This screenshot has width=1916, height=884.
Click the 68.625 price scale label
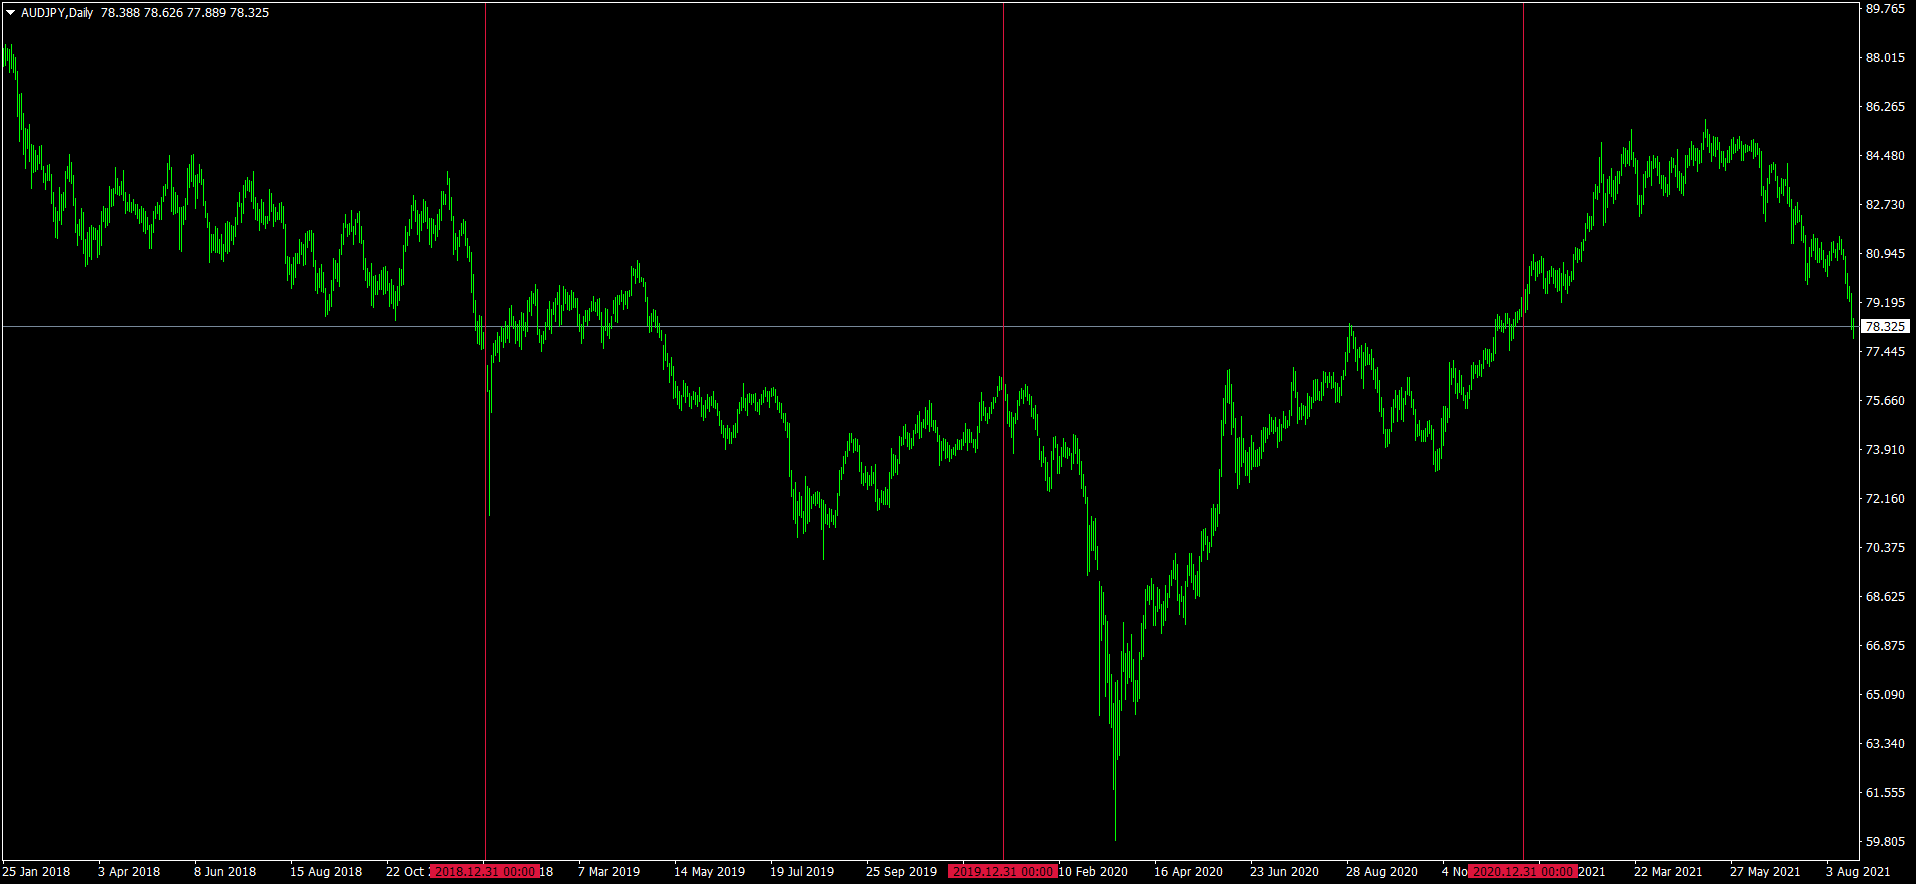point(1885,597)
